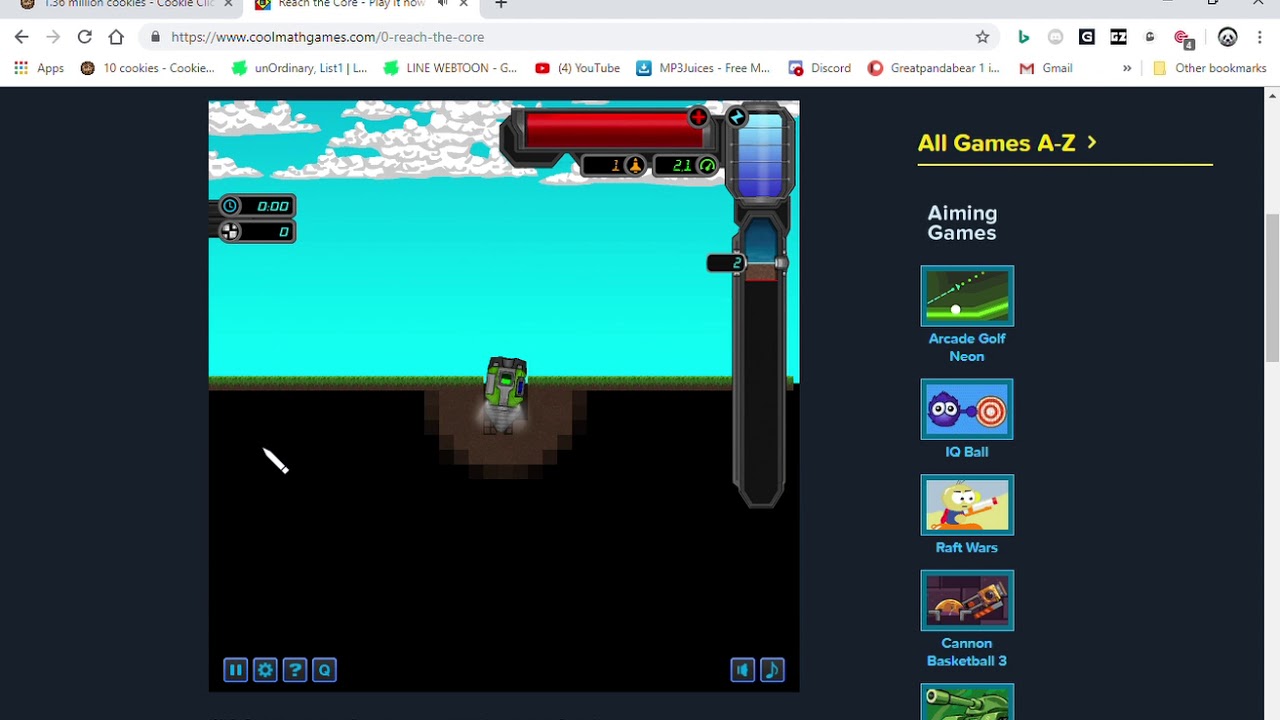Open the game help question mark
Viewport: 1280px width, 720px height.
pyautogui.click(x=295, y=670)
